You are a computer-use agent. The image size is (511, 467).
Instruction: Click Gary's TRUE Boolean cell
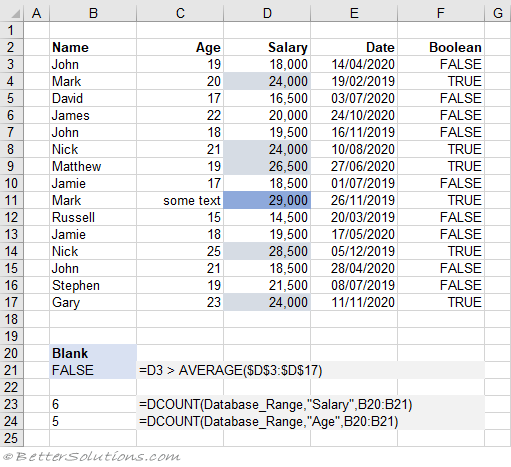[x=441, y=302]
